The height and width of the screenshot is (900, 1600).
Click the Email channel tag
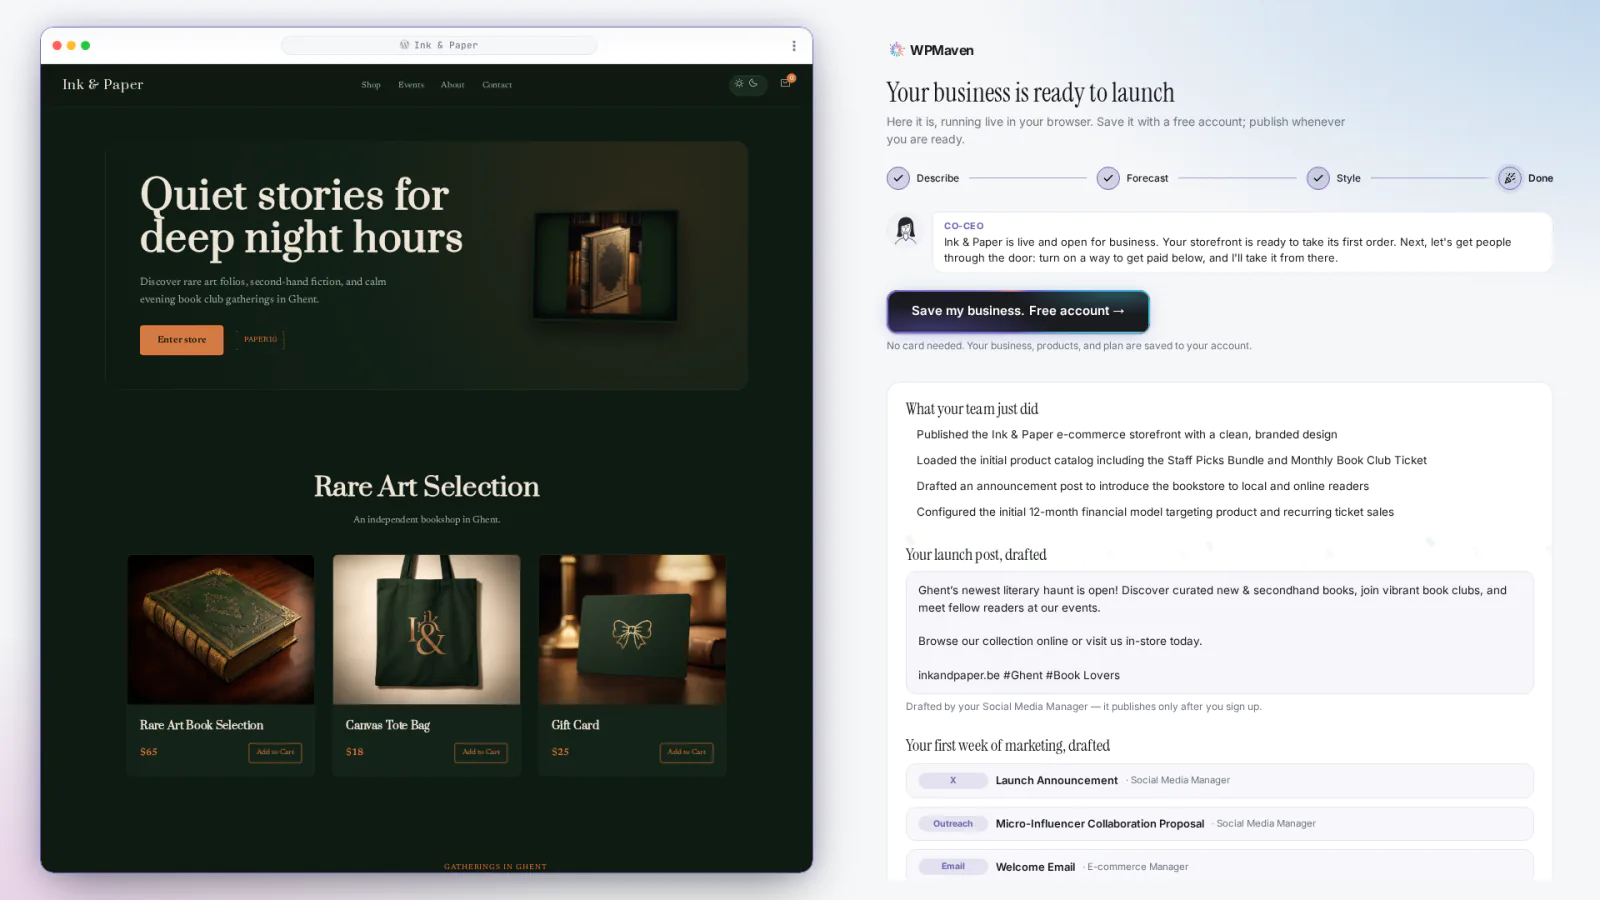(x=953, y=867)
